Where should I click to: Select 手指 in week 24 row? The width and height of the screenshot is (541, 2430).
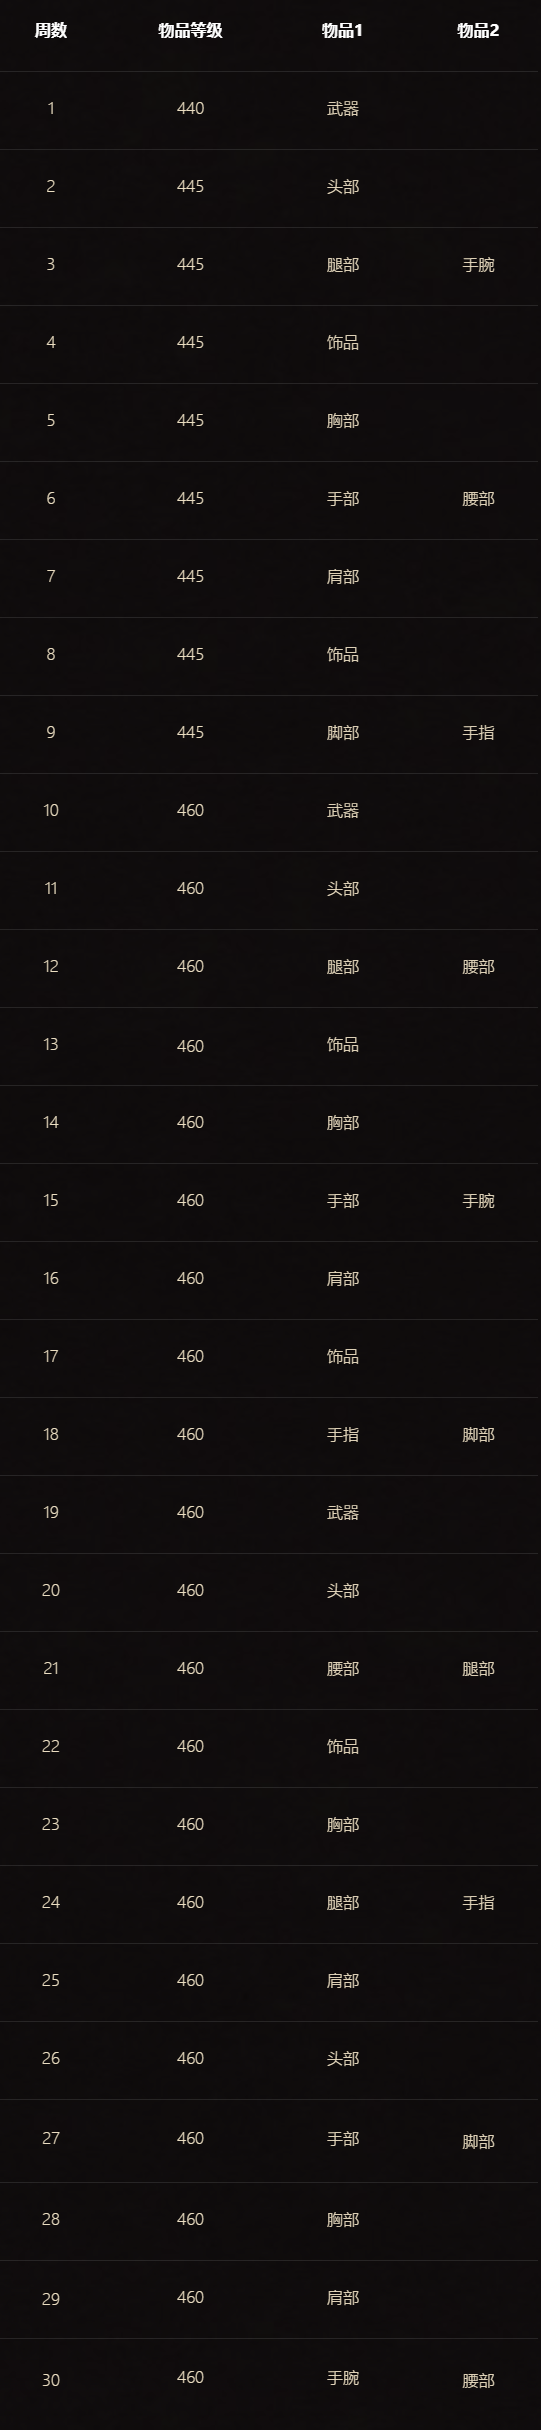point(478,1902)
